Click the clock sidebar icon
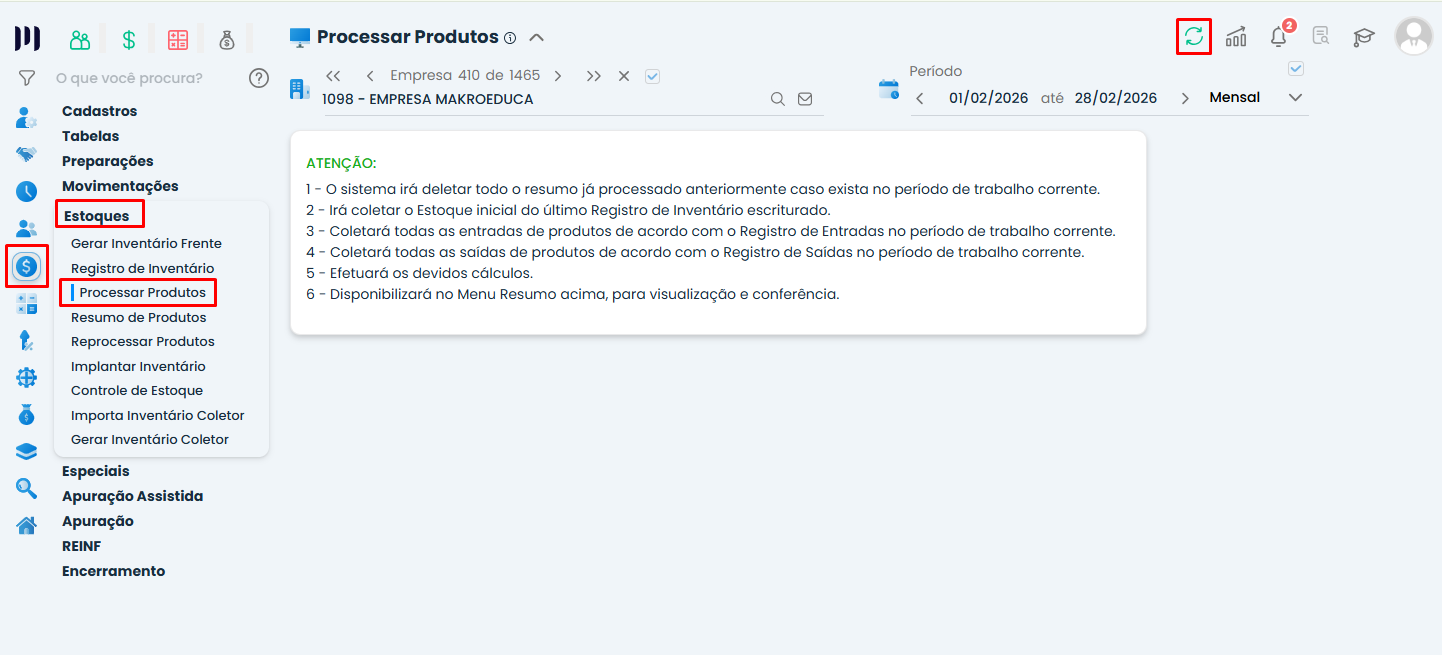 pyautogui.click(x=26, y=191)
